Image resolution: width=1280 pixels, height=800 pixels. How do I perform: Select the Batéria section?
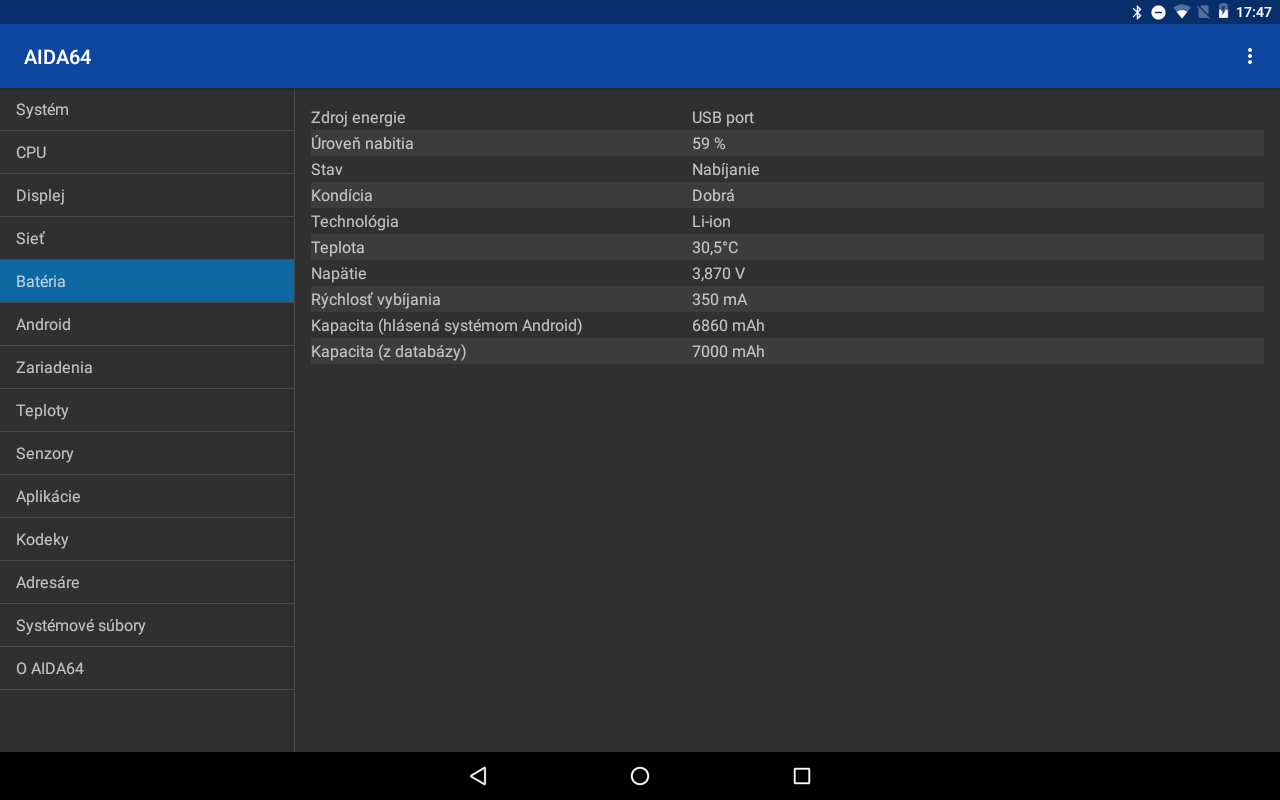tap(147, 281)
